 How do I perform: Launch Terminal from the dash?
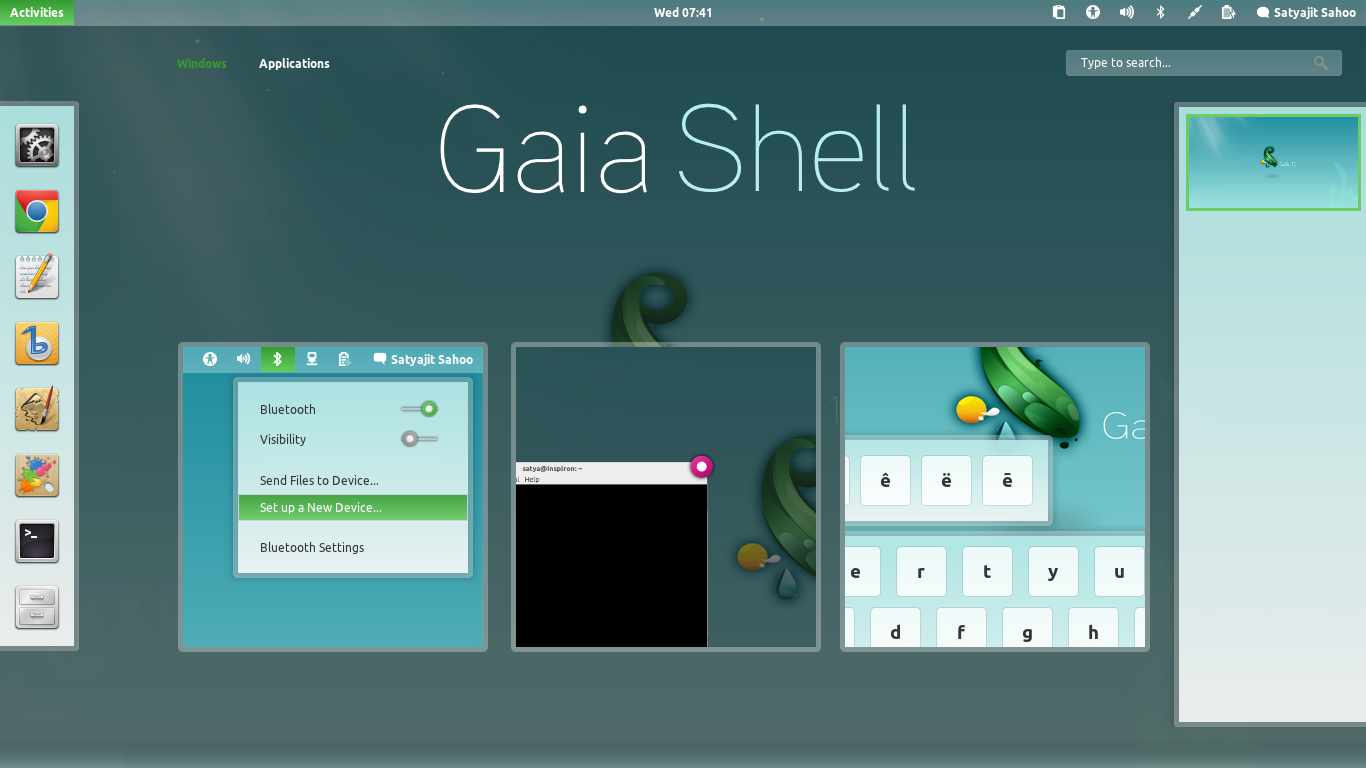[37, 541]
